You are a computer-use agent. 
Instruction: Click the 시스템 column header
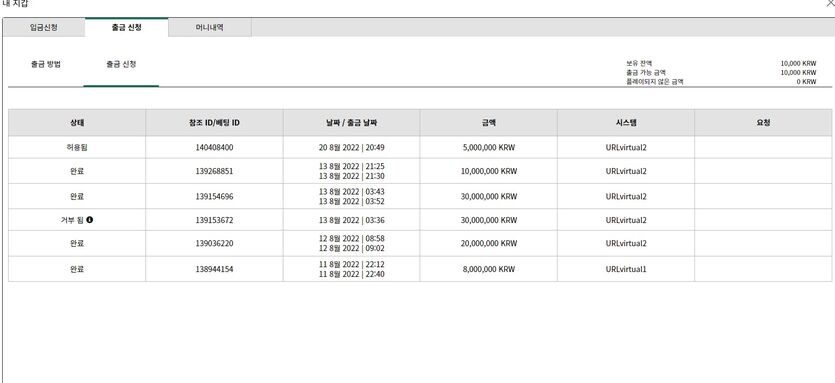(x=626, y=123)
